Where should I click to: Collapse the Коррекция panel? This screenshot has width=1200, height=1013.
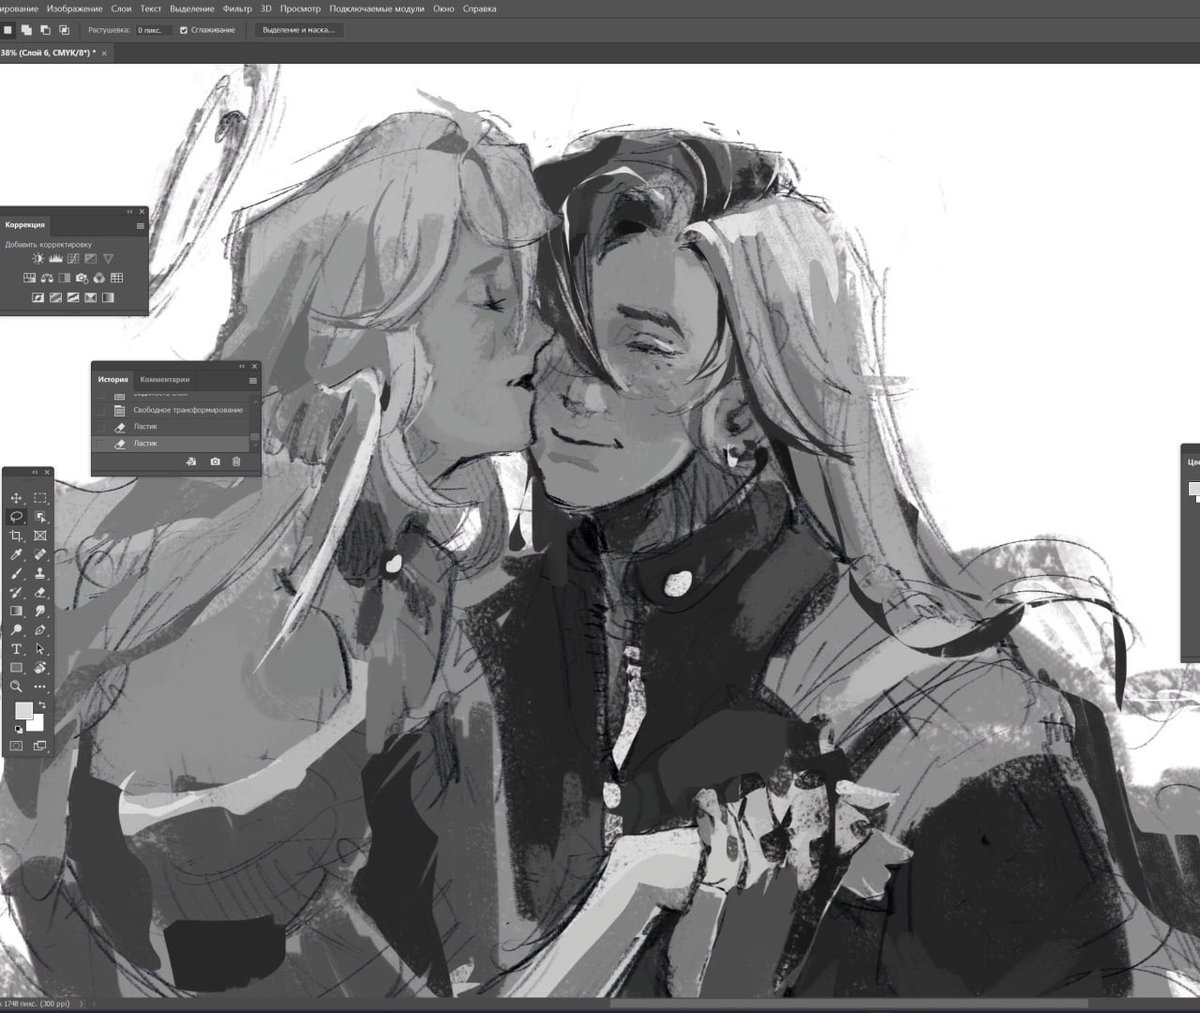130,212
